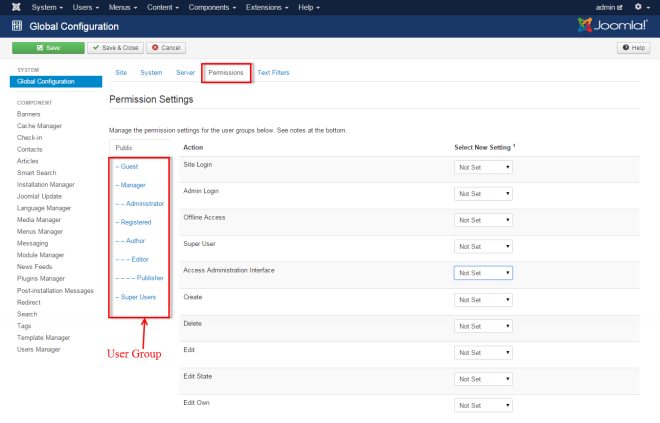The width and height of the screenshot is (660, 423).
Task: Open Post-installation Messages in the sidebar
Action: coord(55,291)
